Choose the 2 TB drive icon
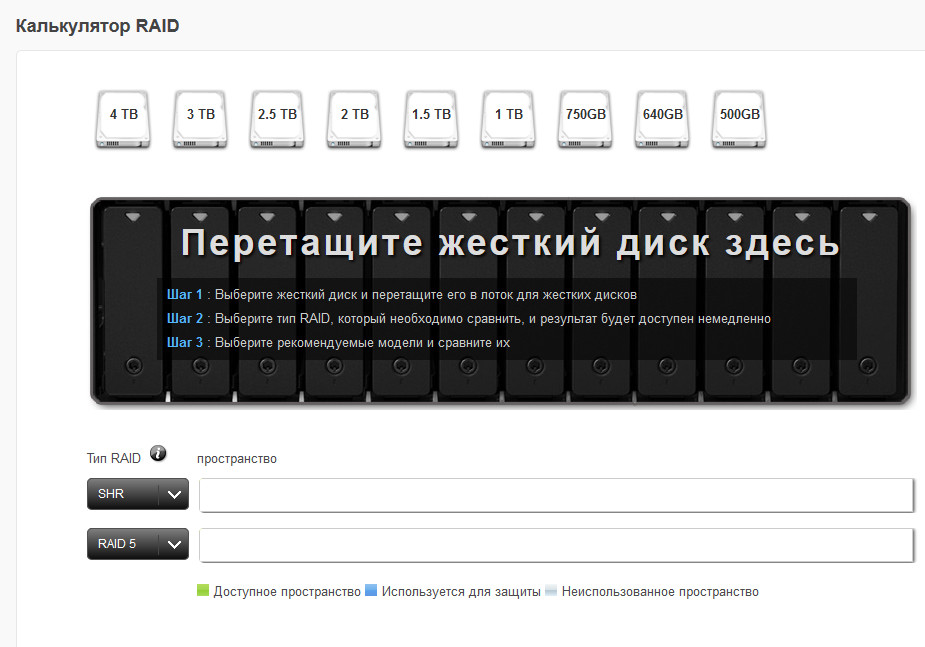 click(x=354, y=119)
